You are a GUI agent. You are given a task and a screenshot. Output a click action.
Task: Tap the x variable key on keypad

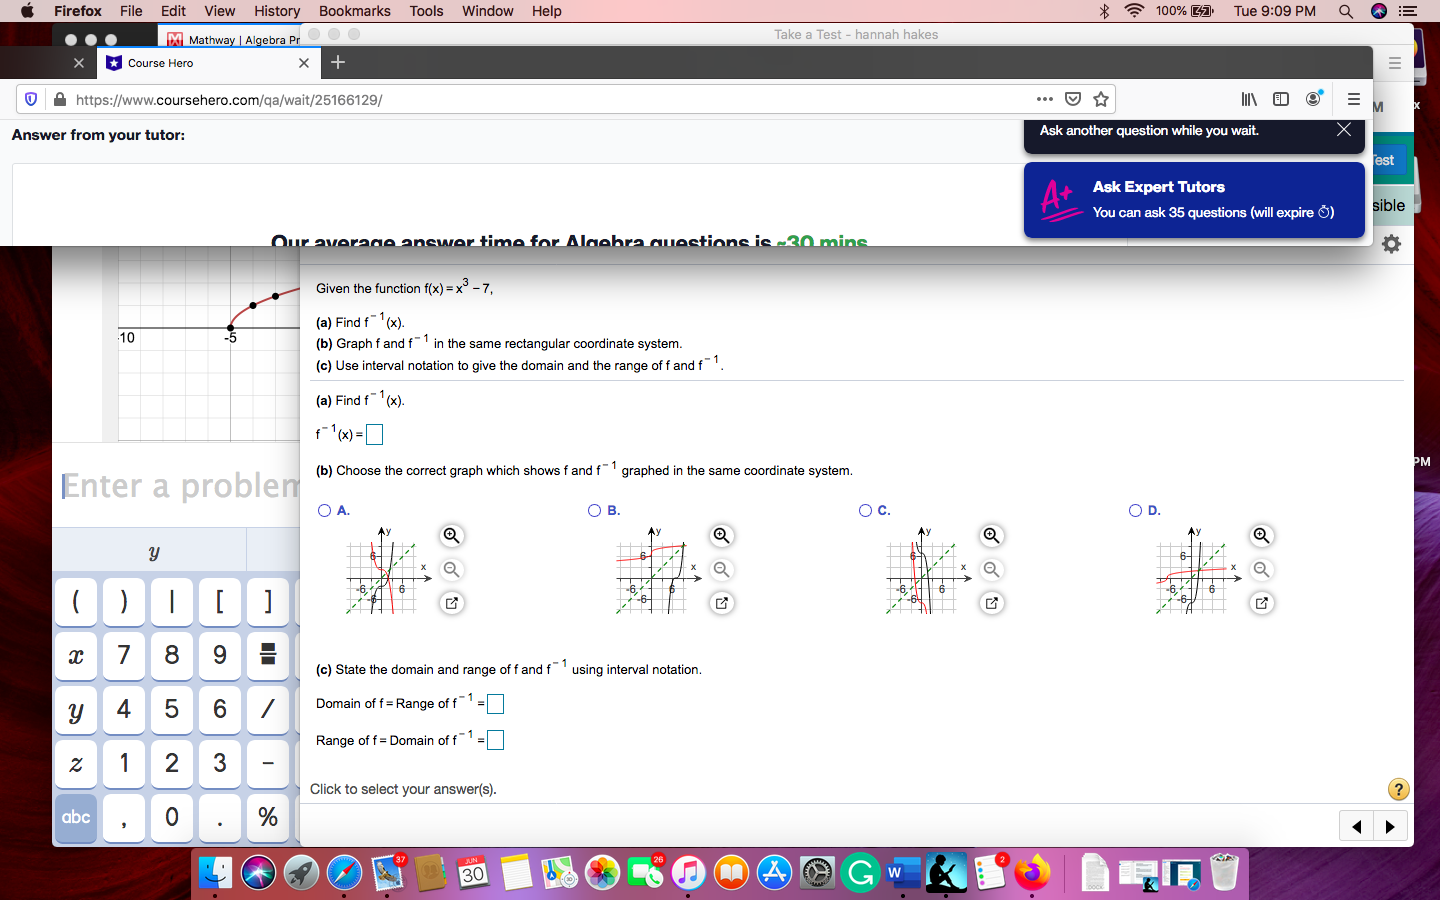pos(76,655)
